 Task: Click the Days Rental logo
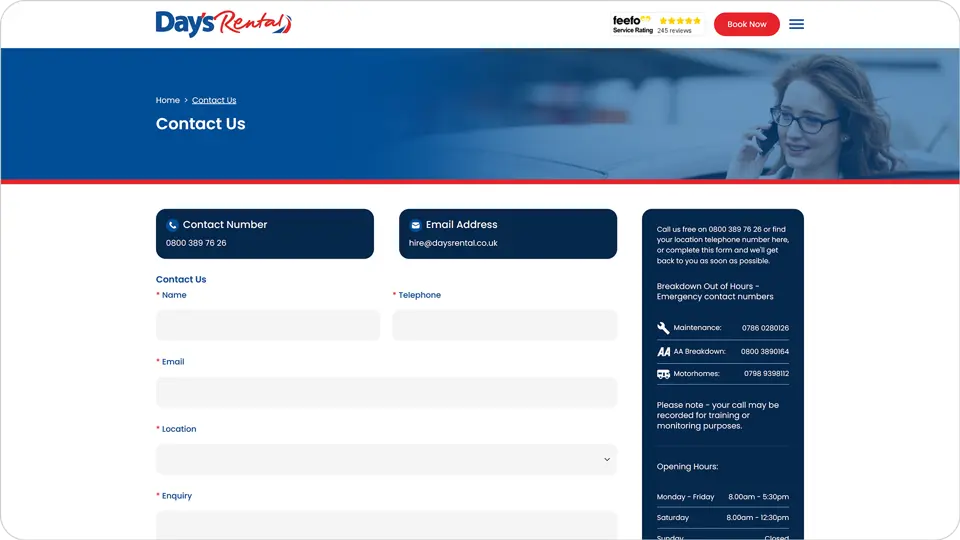[x=223, y=24]
